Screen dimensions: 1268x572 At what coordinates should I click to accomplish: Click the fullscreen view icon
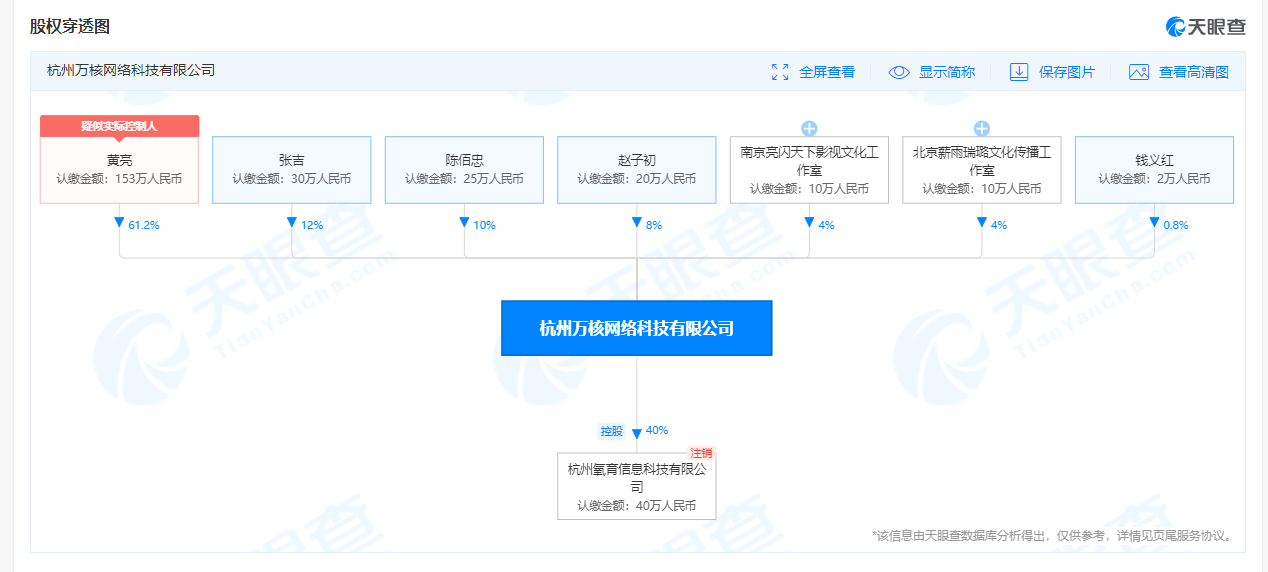pos(780,72)
